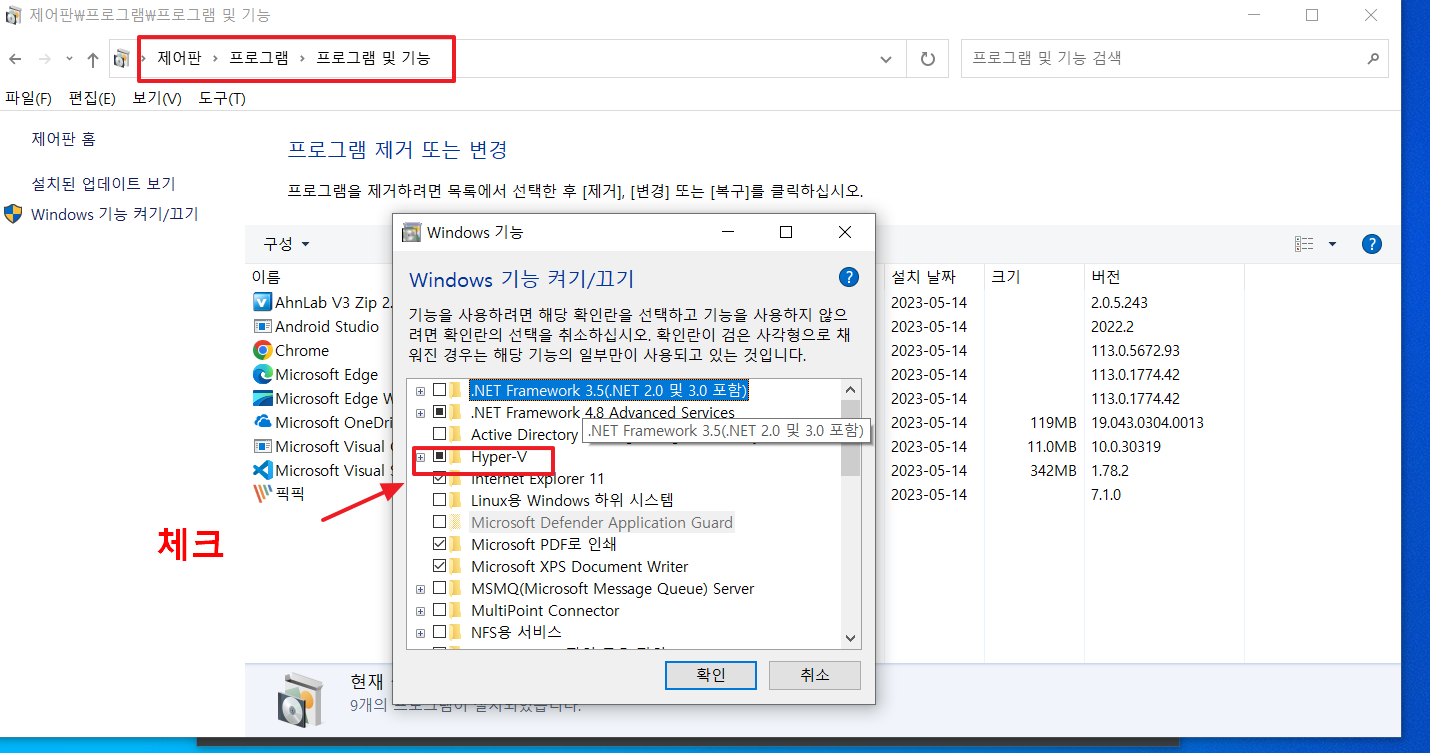Click 프로그램 breadcrumb in address bar
Image resolution: width=1430 pixels, height=753 pixels.
tap(259, 59)
